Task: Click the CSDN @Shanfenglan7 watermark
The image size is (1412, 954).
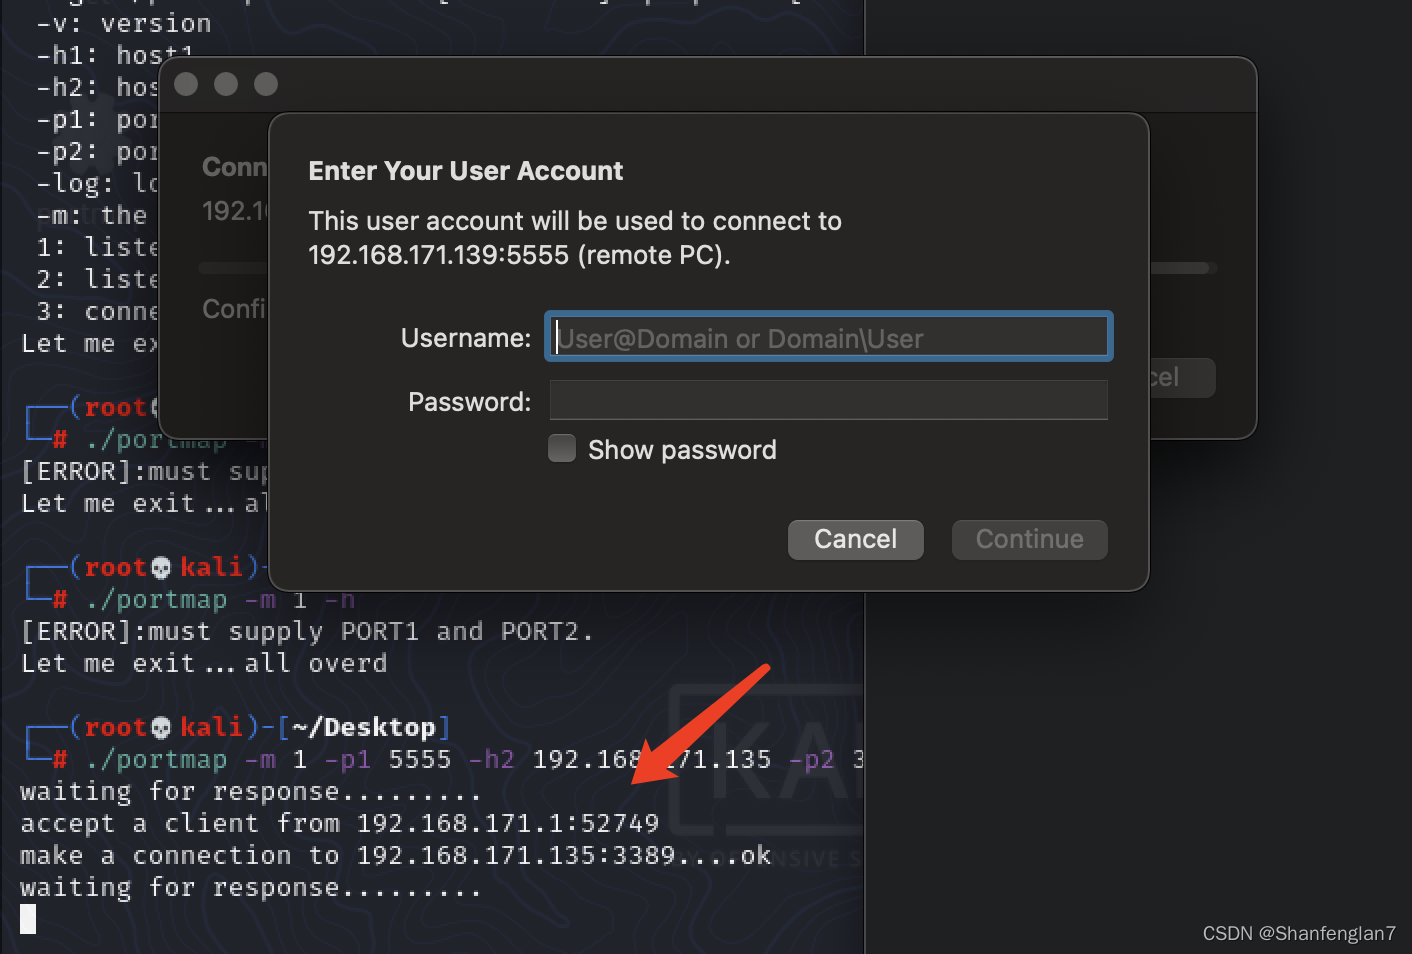Action: [1298, 933]
